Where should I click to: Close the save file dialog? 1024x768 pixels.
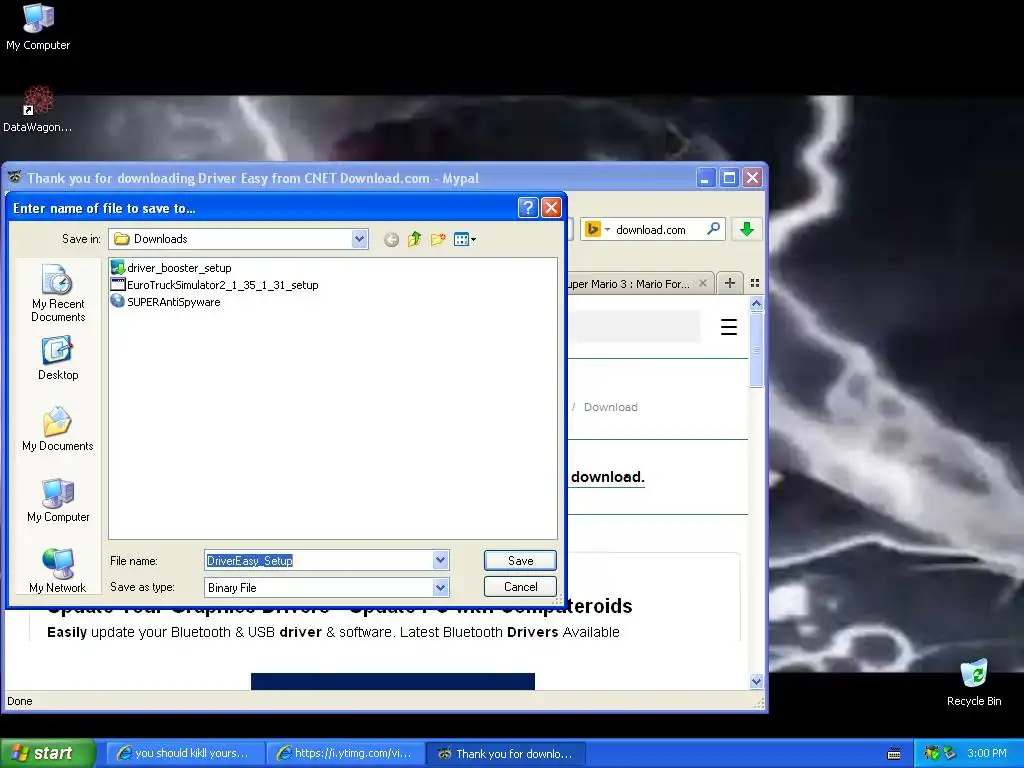(x=551, y=208)
